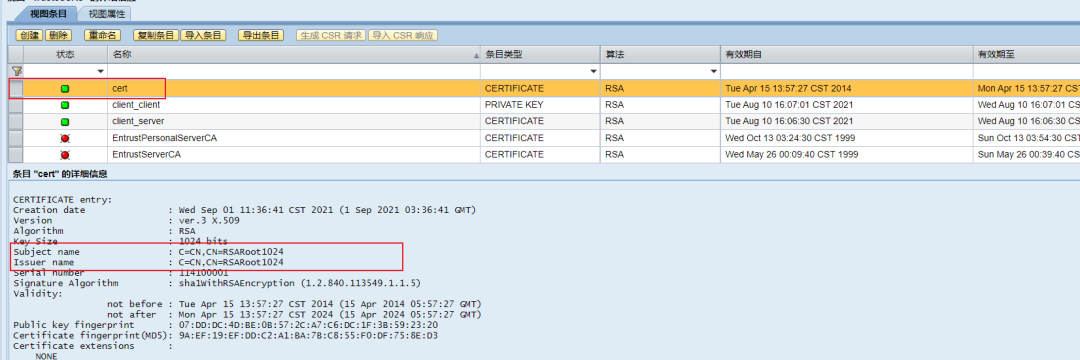Click the 复制条目 button
The image size is (1080, 360).
156,35
